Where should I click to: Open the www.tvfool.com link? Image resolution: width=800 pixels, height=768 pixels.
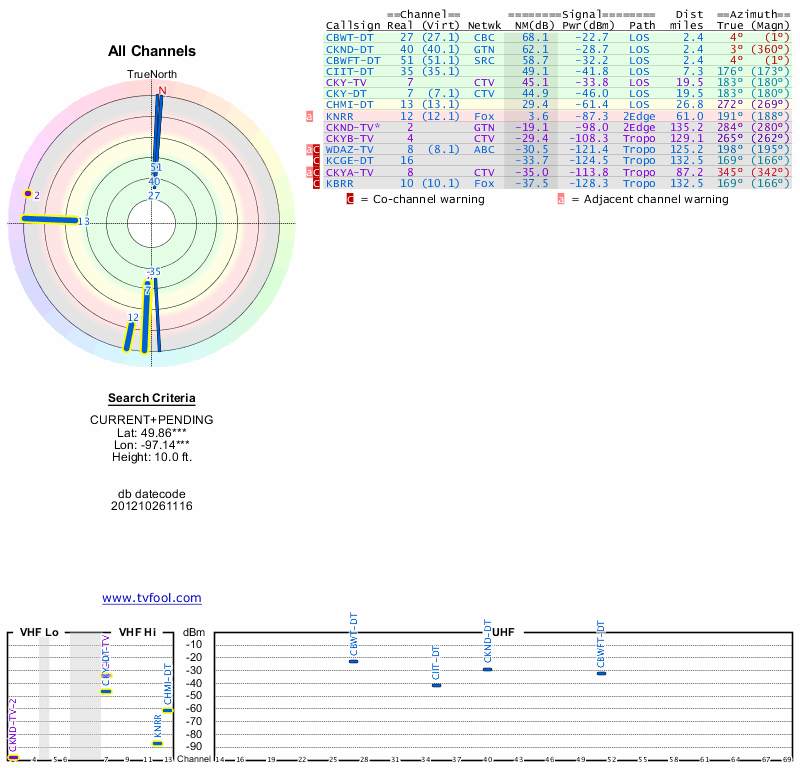point(152,598)
